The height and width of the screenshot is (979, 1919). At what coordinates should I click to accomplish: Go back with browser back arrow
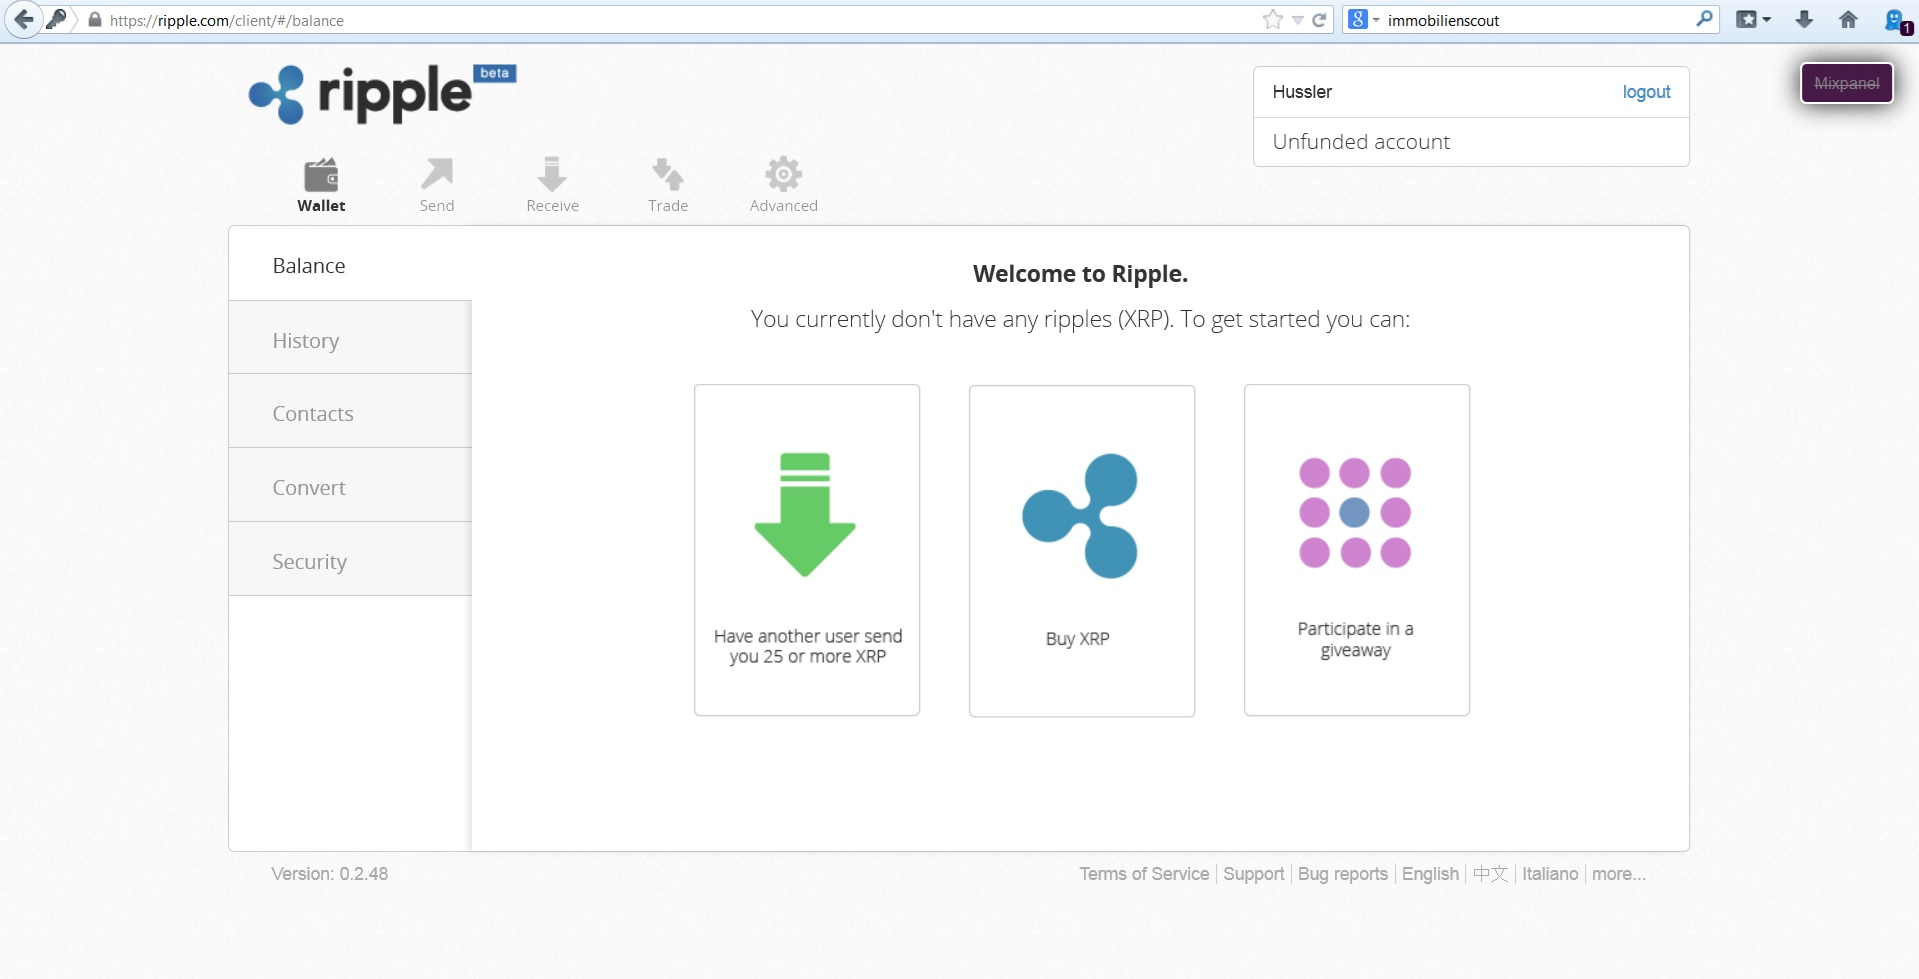point(23,20)
